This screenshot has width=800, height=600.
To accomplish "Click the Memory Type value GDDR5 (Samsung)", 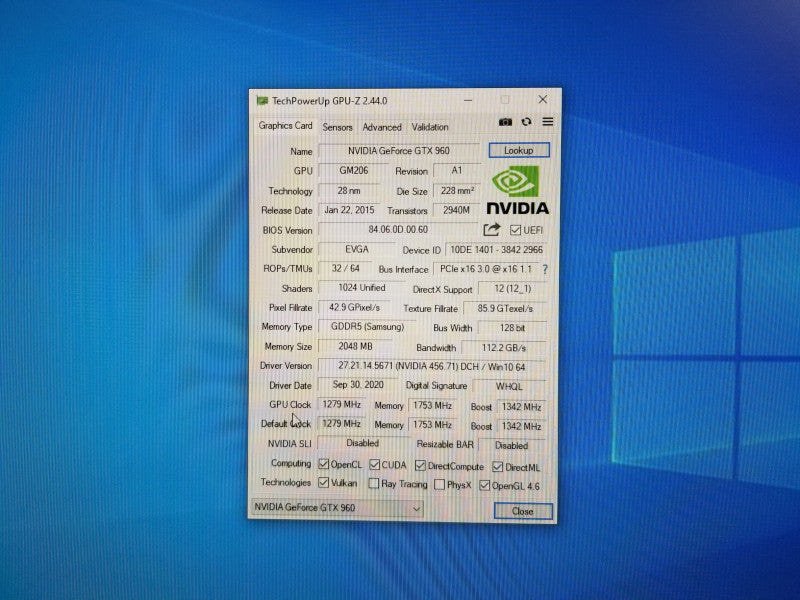I will 367,327.
